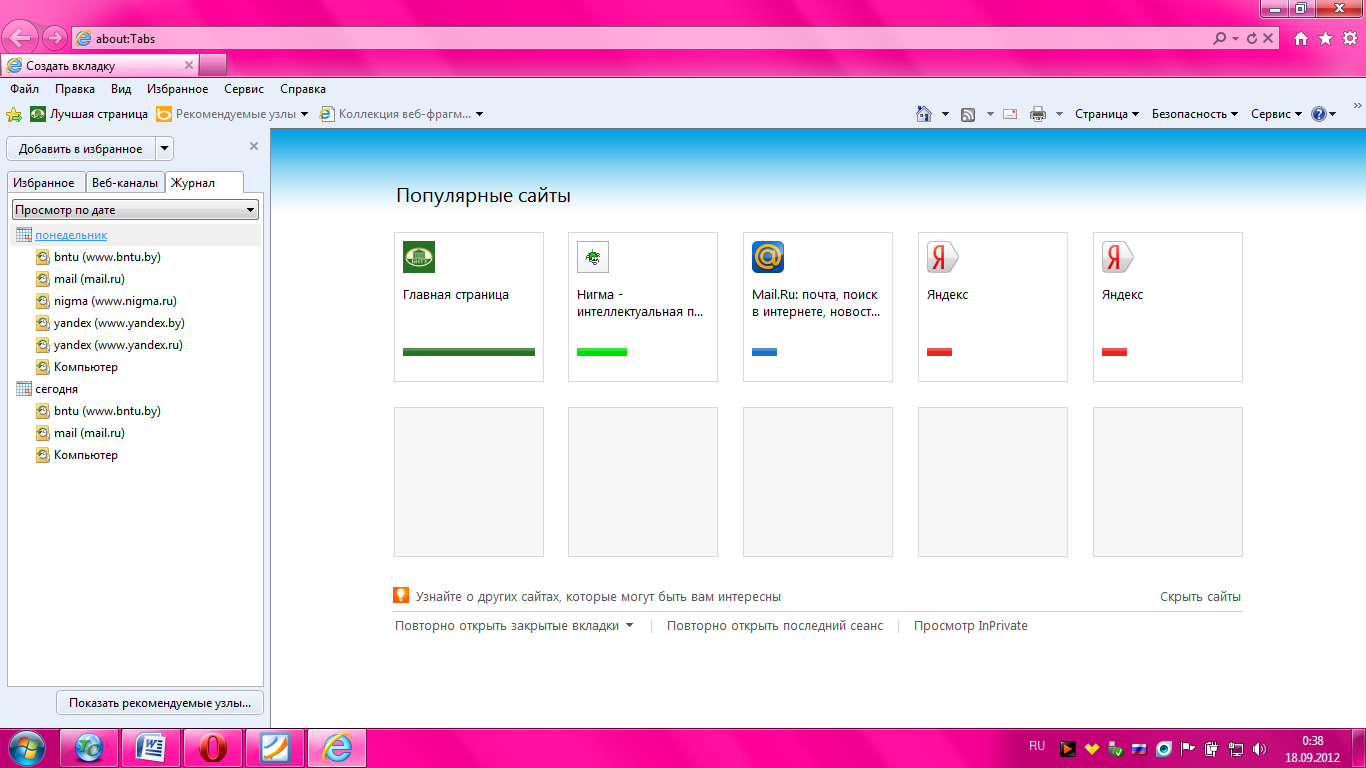Open the Сервис command bar dropdown
The height and width of the screenshot is (768, 1366).
1276,114
